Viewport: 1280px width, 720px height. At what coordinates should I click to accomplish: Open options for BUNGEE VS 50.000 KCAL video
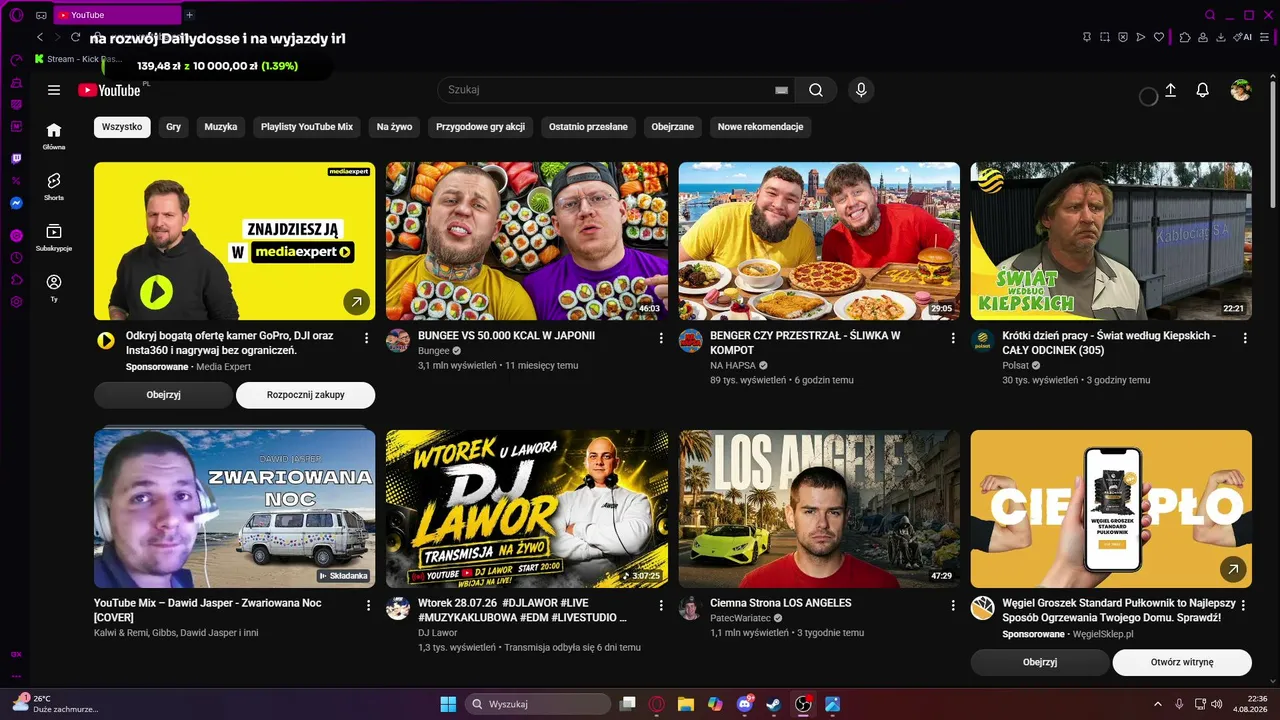click(x=661, y=338)
